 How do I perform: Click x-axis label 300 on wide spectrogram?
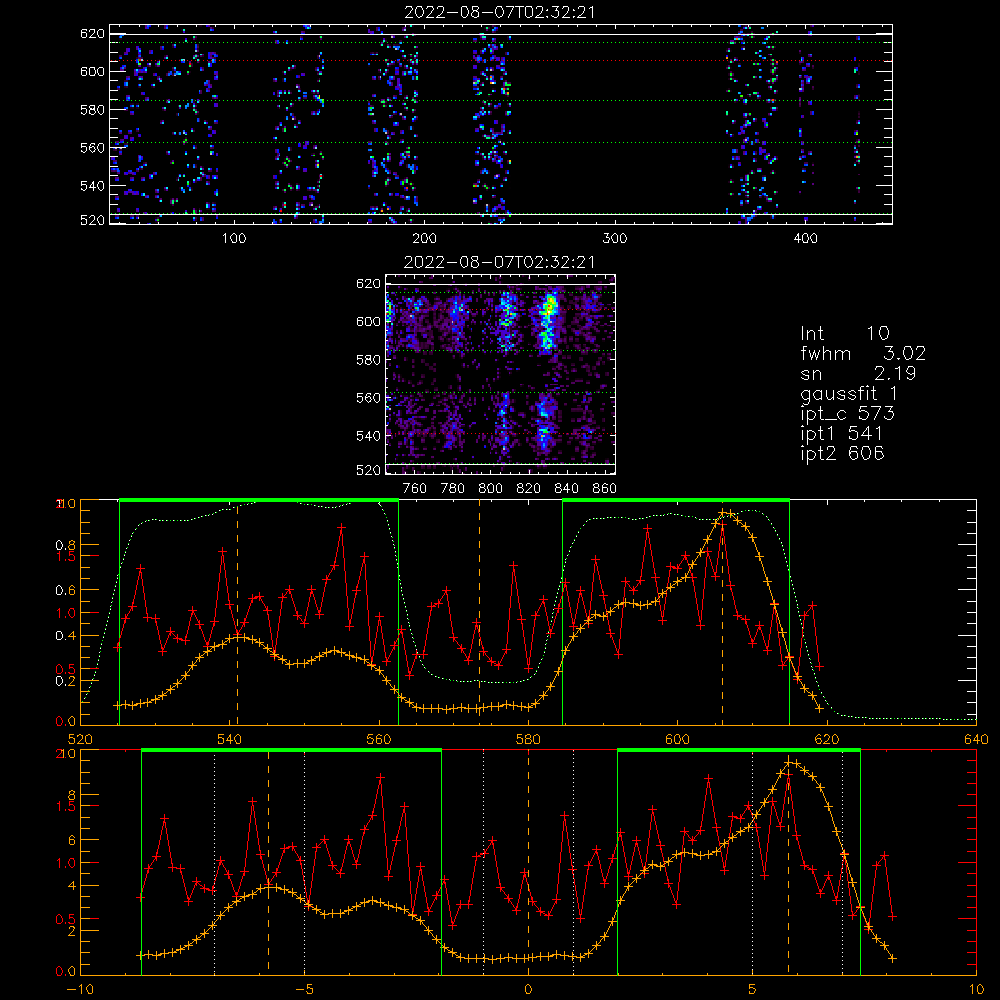click(615, 239)
